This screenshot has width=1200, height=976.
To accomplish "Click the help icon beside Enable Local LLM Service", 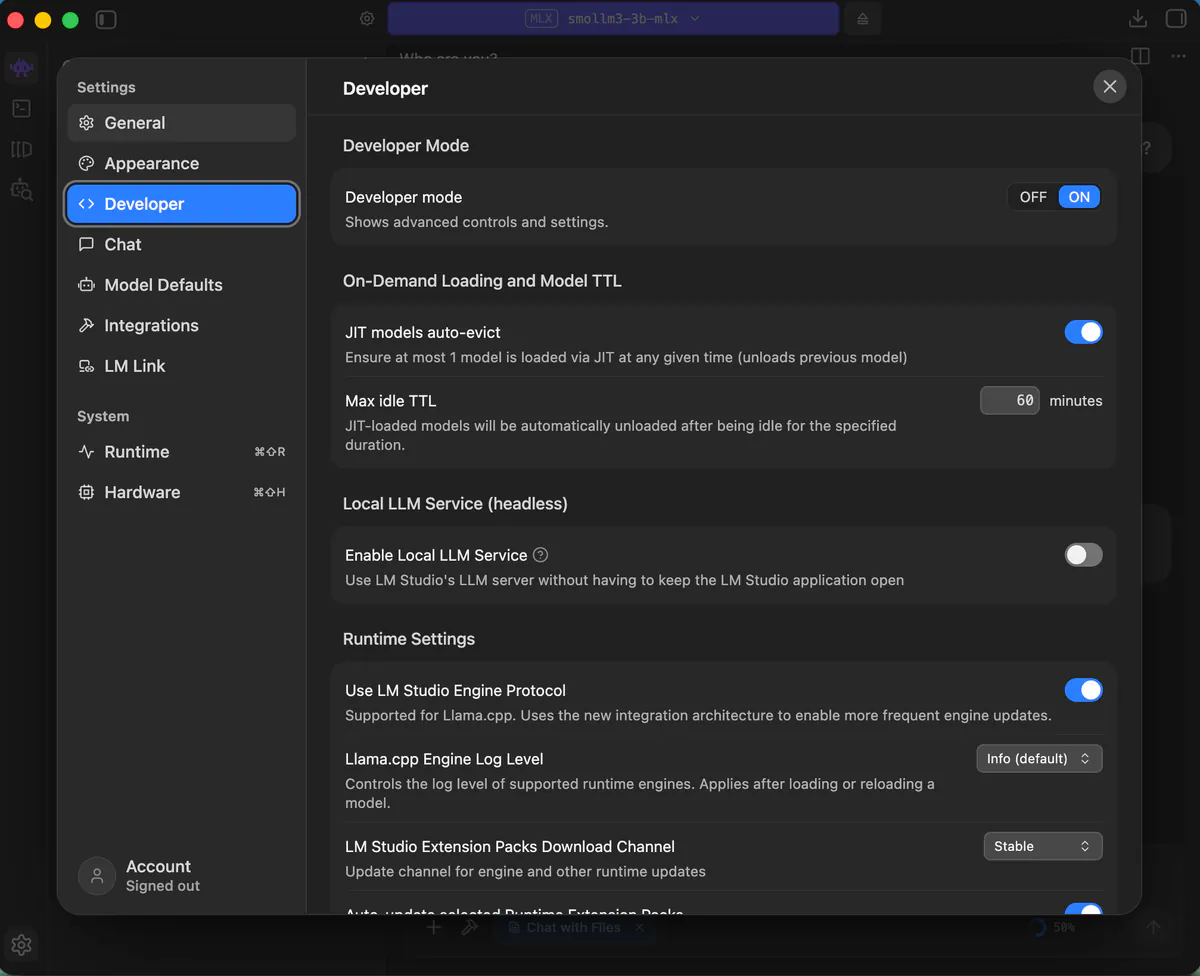I will (x=541, y=555).
